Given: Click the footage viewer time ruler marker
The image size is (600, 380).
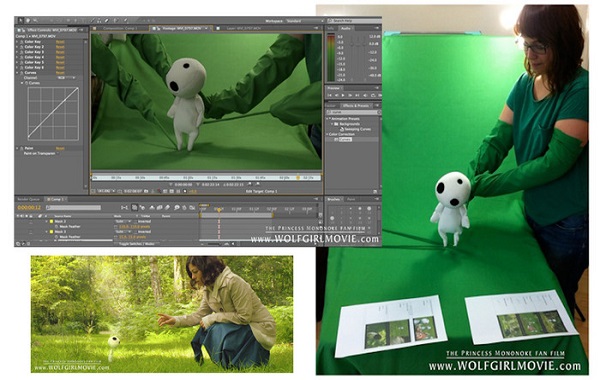Looking at the screenshot, I should pos(298,178).
